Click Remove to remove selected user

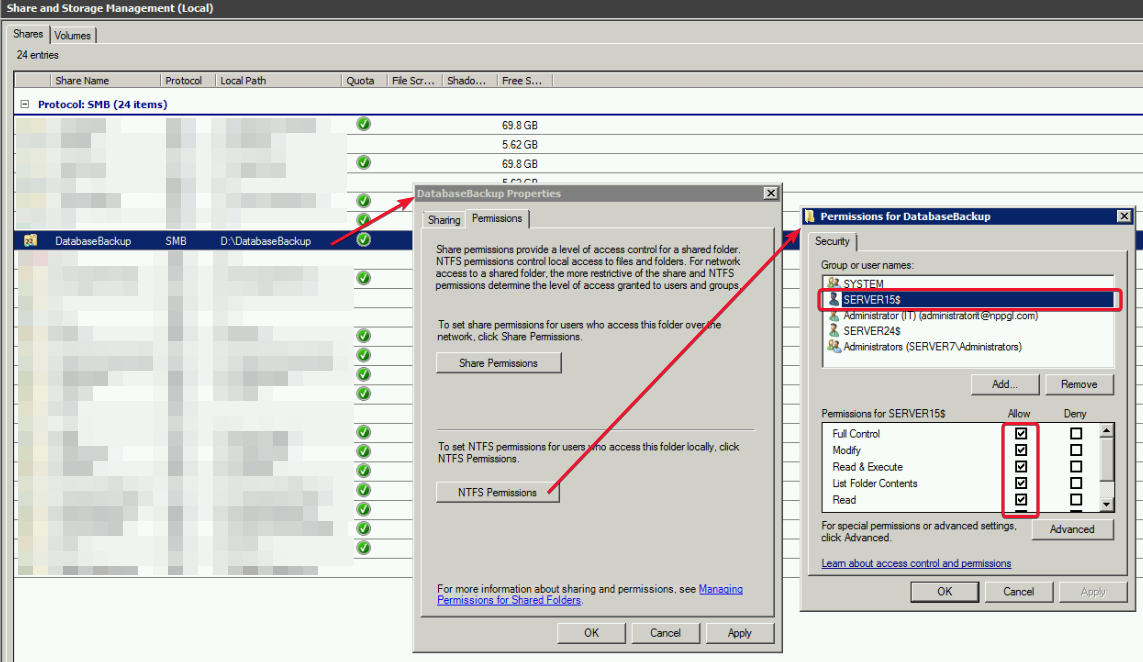point(1079,384)
